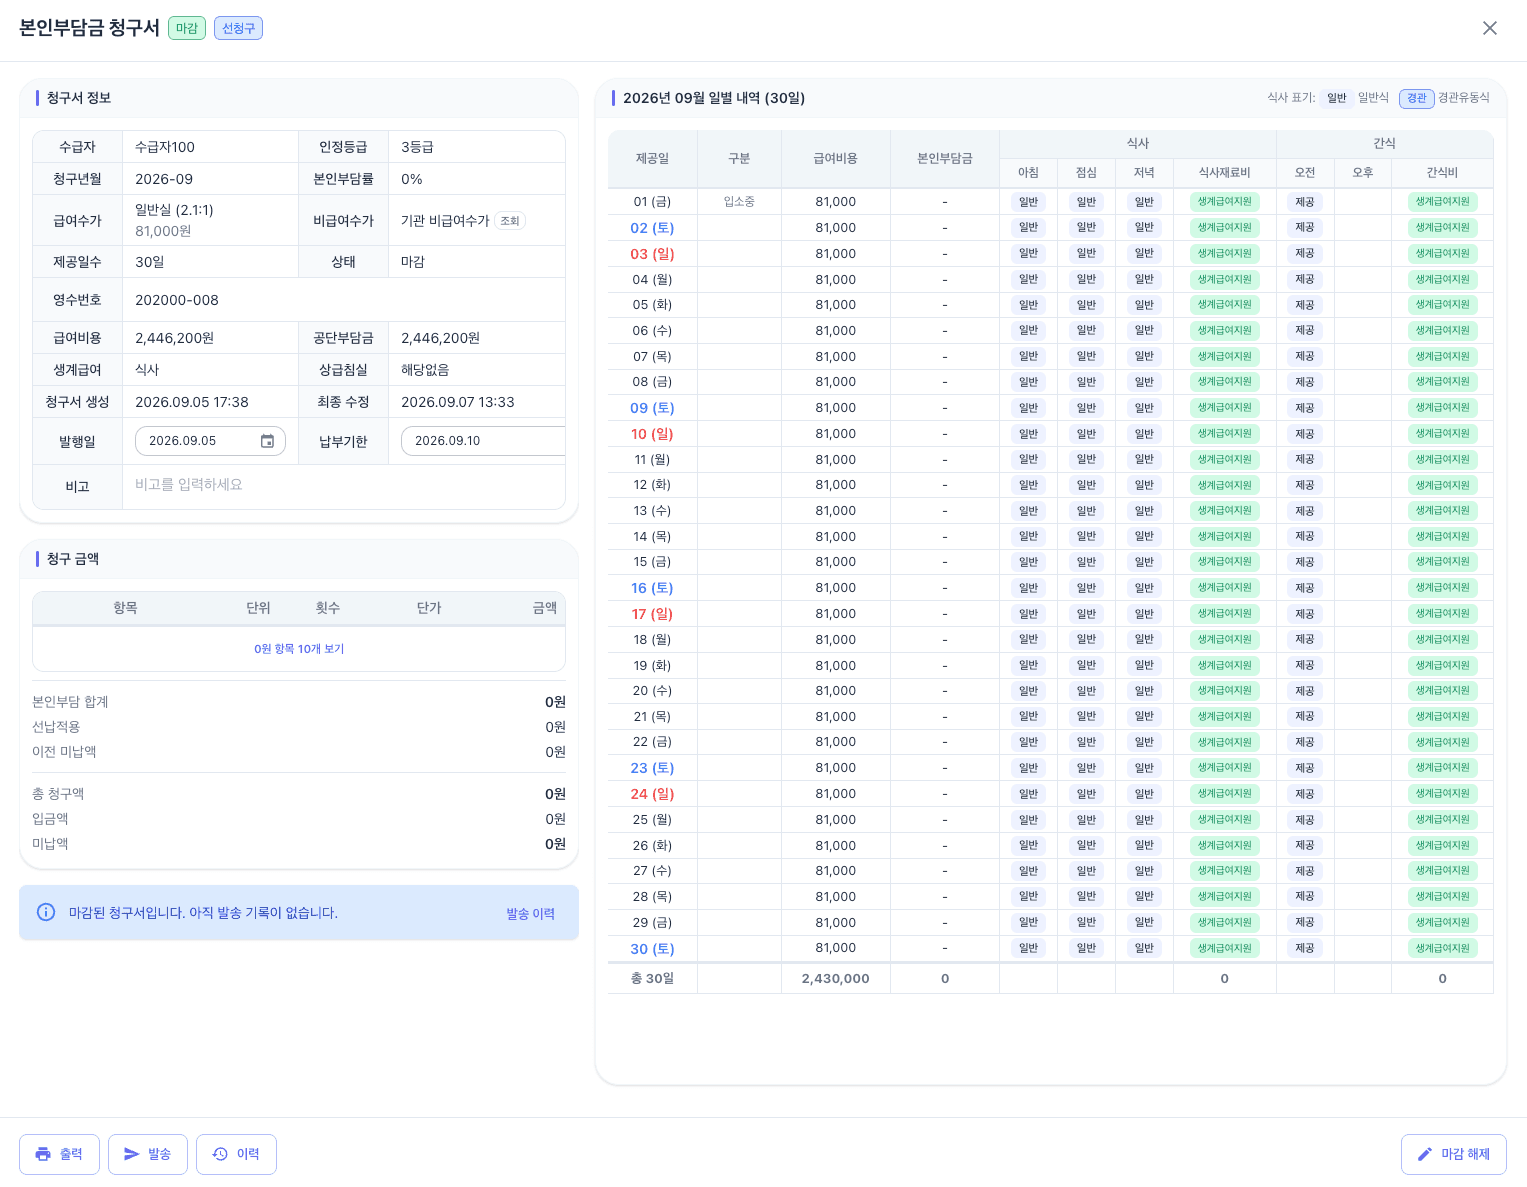Click the 총 30일 total cell
1527x1187 pixels.
652,979
